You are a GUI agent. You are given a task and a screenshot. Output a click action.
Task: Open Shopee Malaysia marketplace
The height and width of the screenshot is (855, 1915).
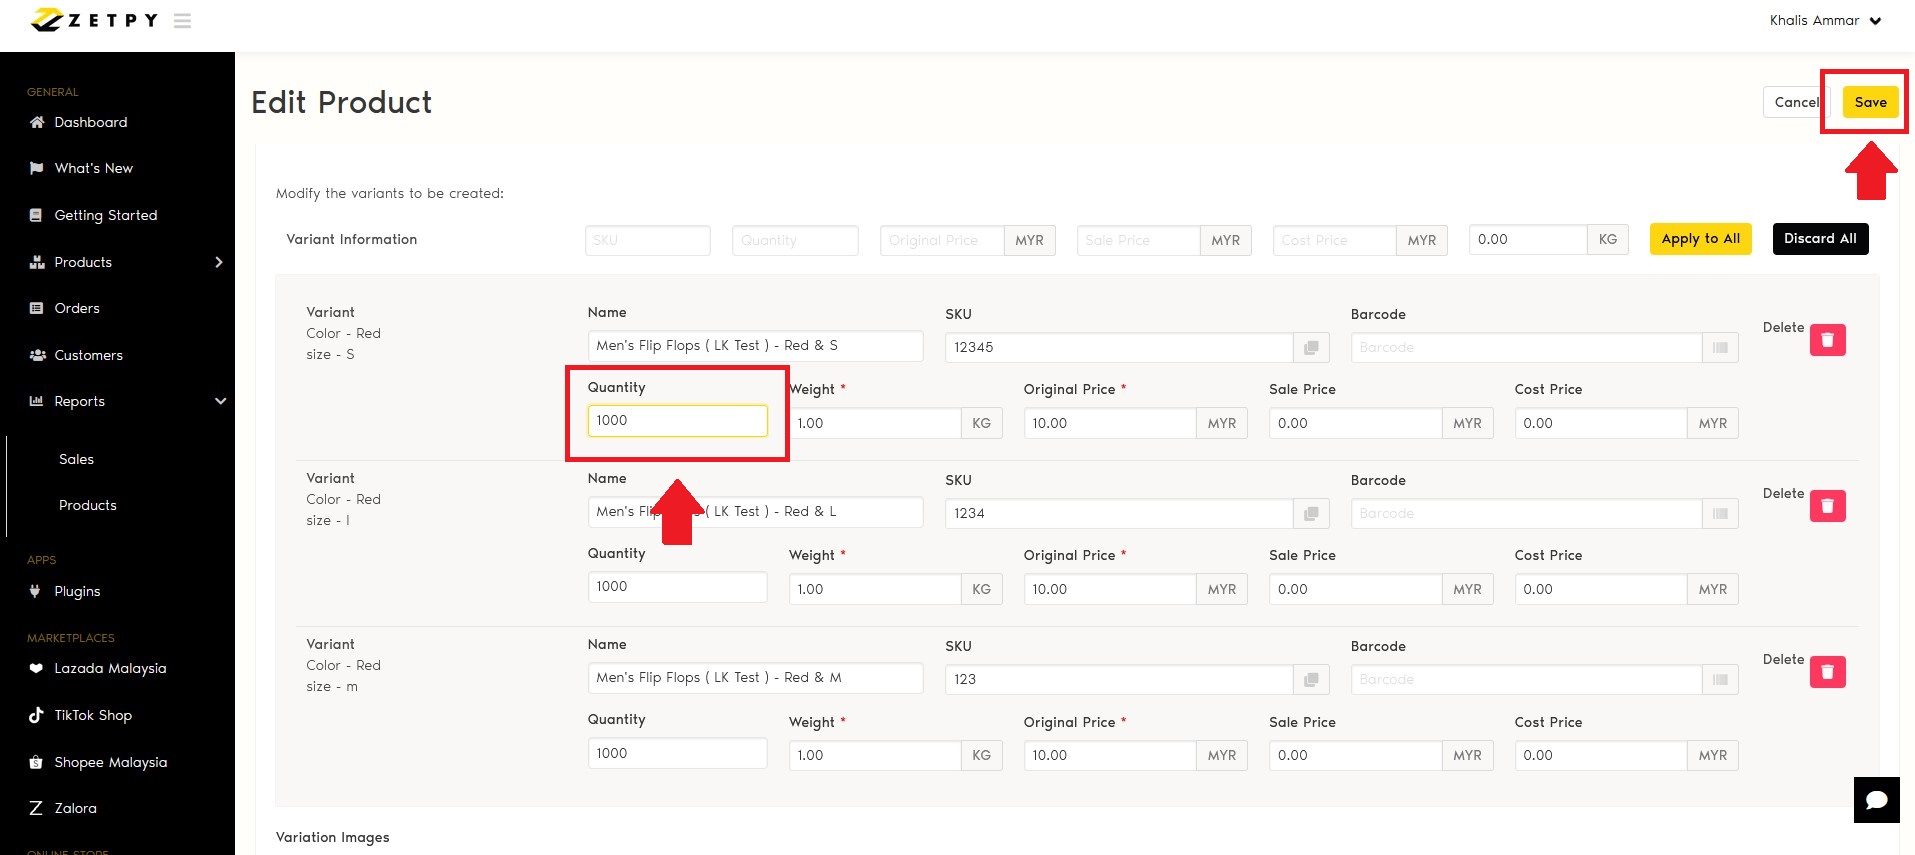pyautogui.click(x=110, y=762)
